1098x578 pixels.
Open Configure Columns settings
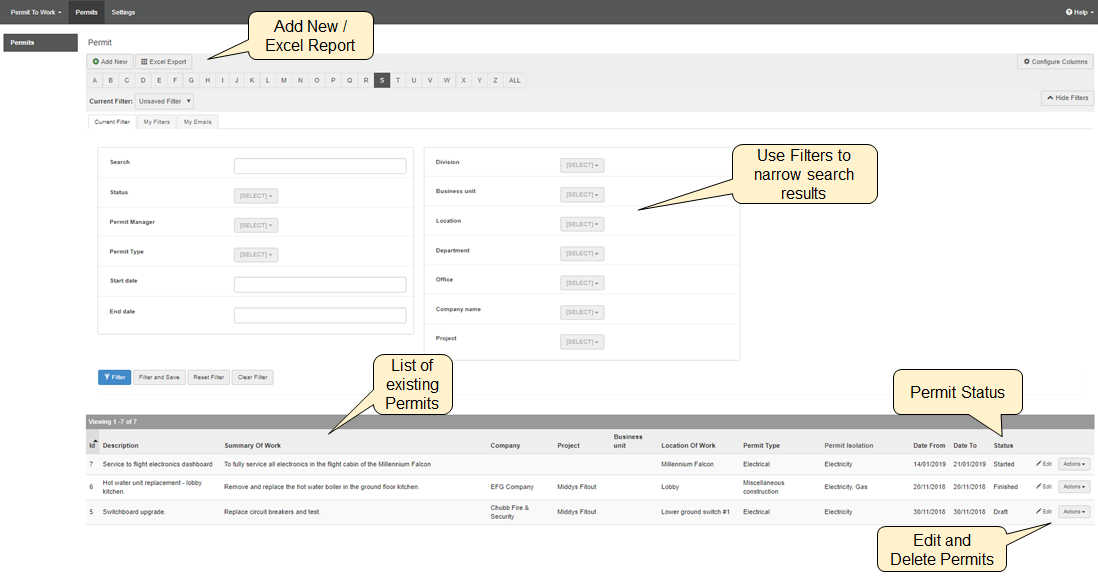1055,62
